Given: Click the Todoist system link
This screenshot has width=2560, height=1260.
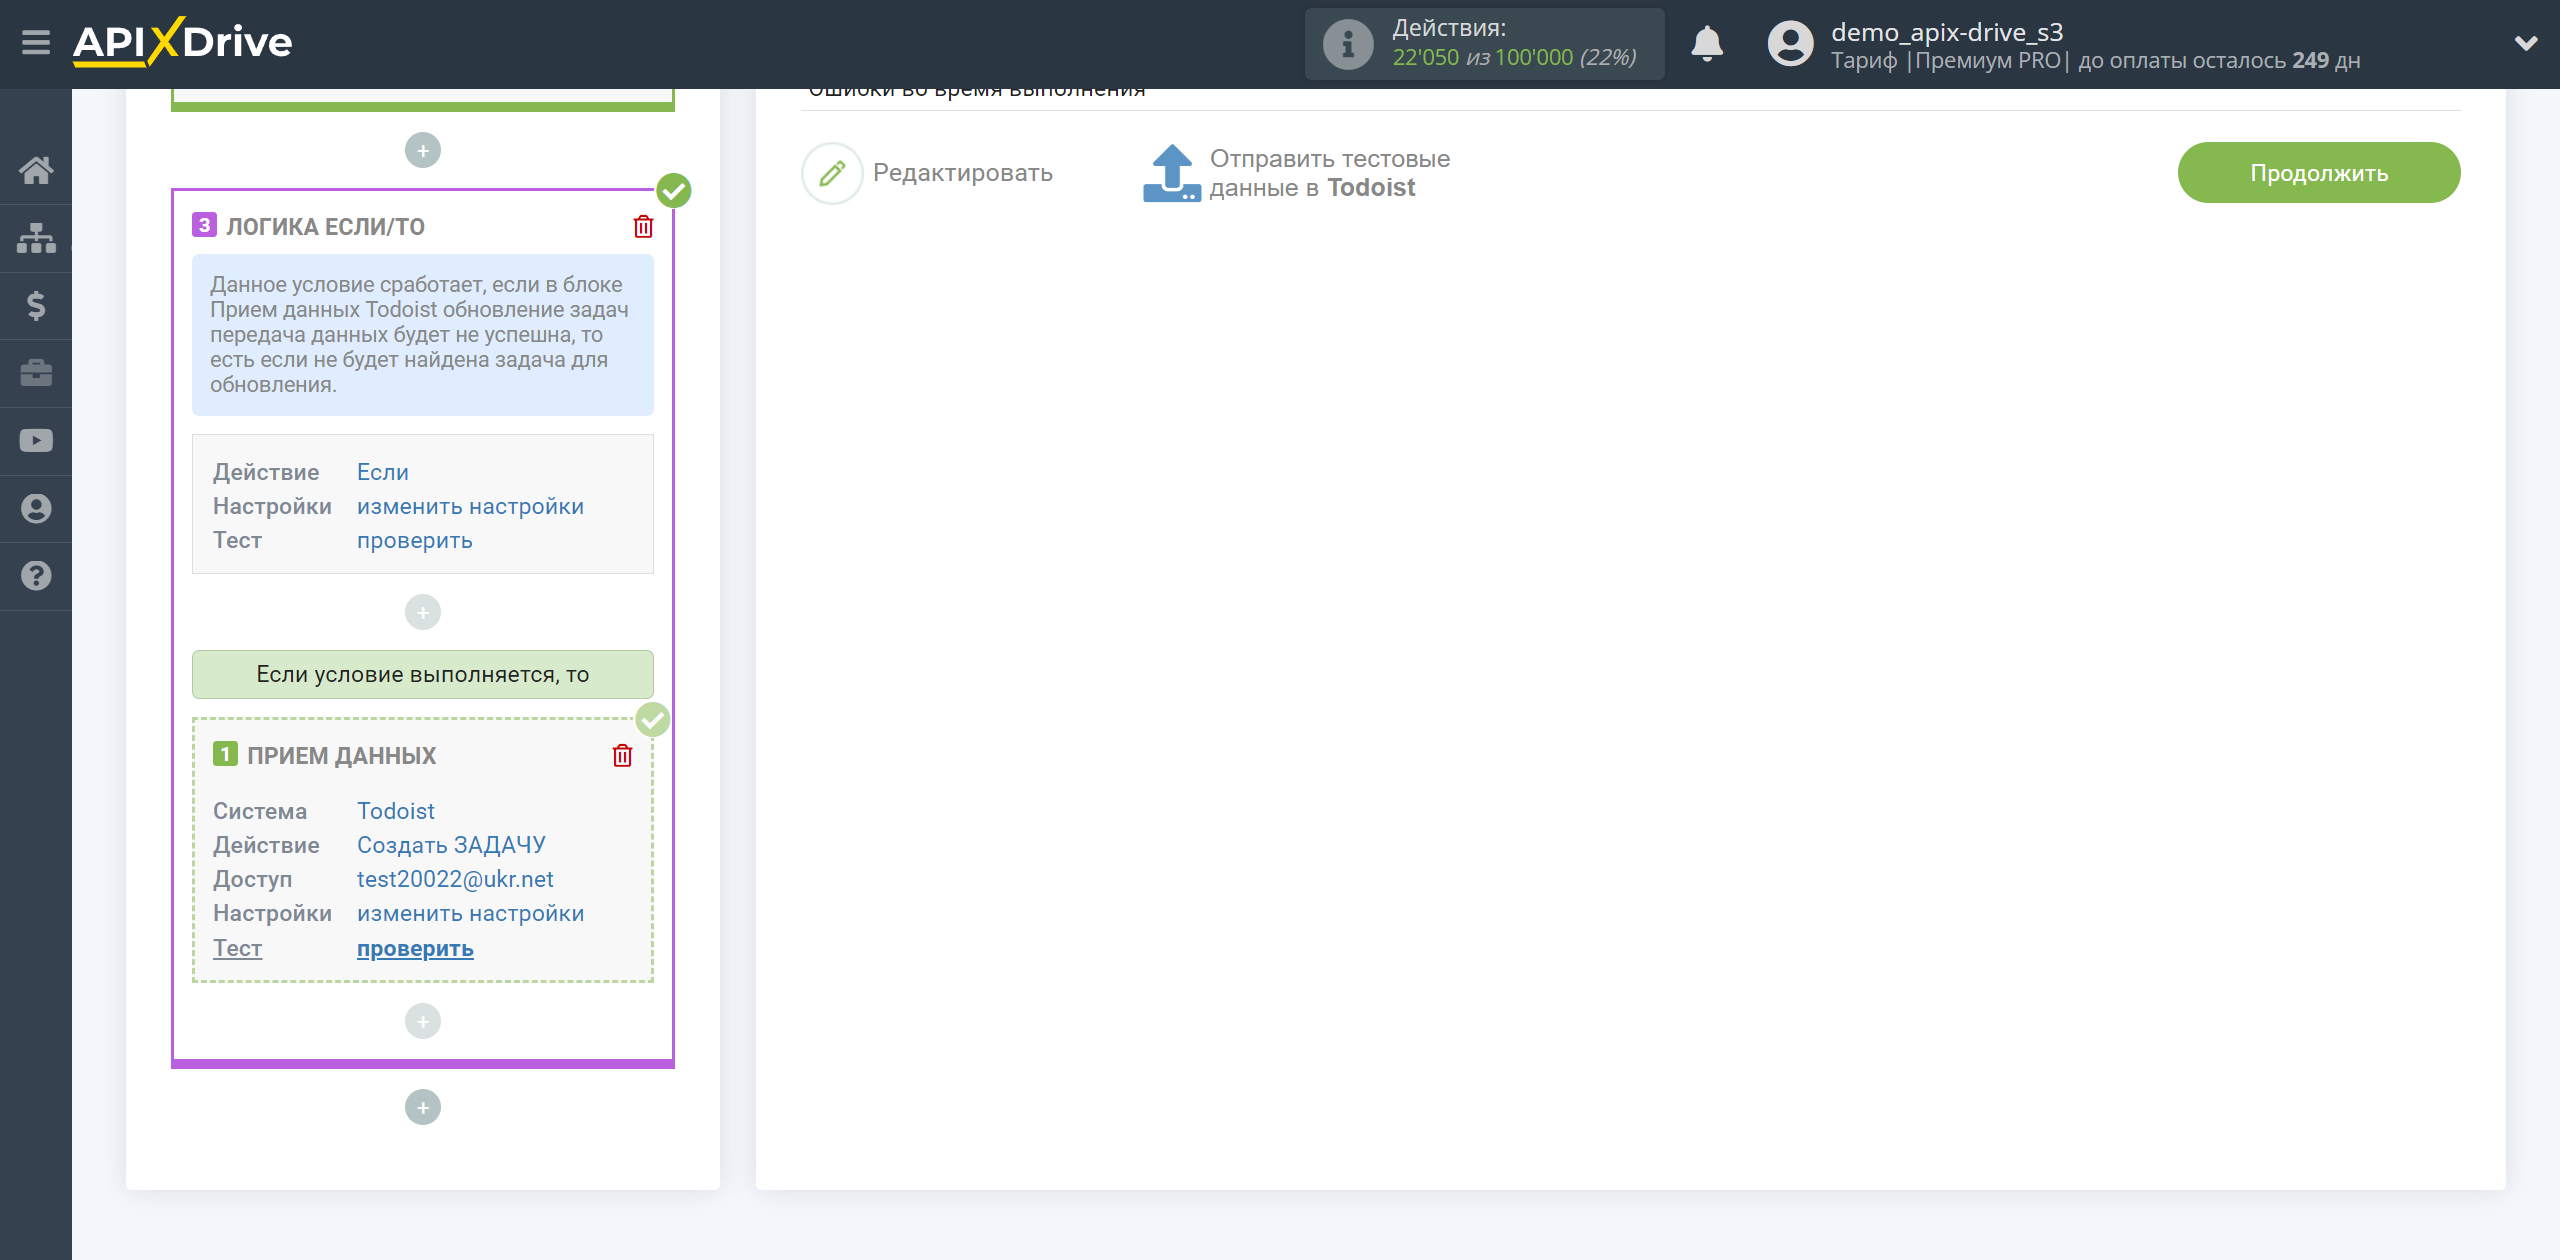Looking at the screenshot, I should [x=396, y=811].
